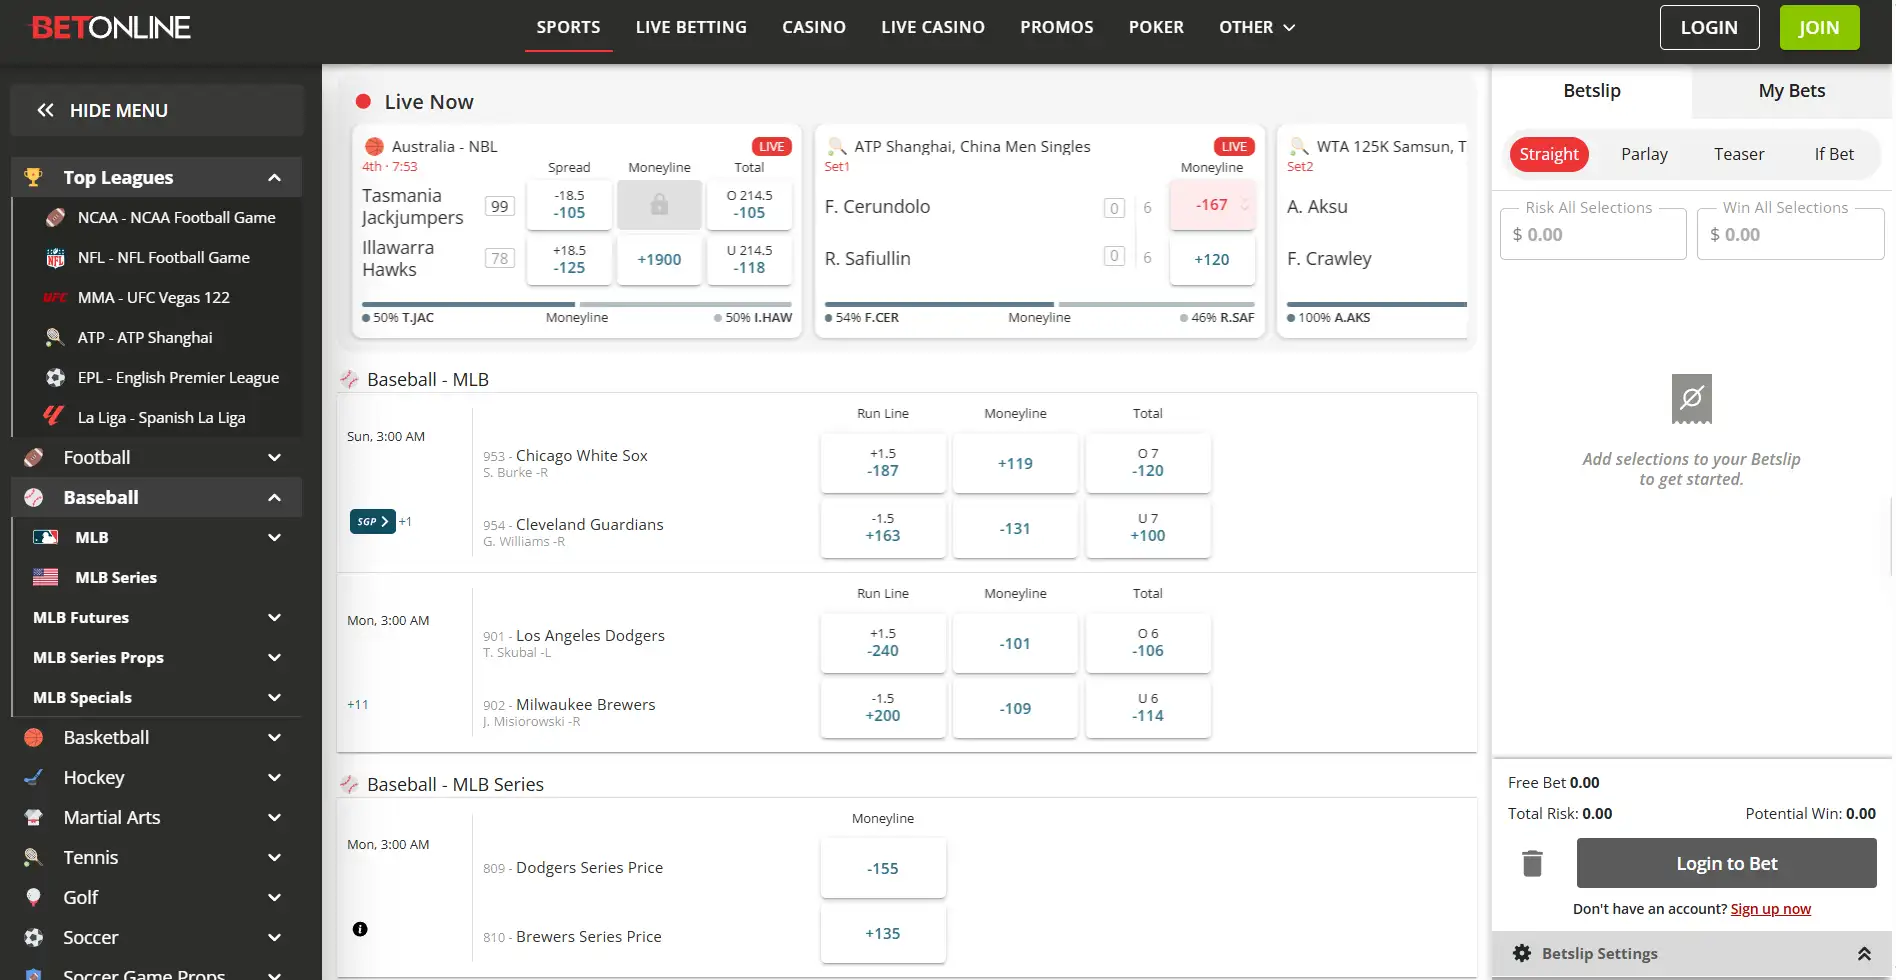Click the MLB Series flag icon
Image resolution: width=1896 pixels, height=980 pixels.
(45, 577)
